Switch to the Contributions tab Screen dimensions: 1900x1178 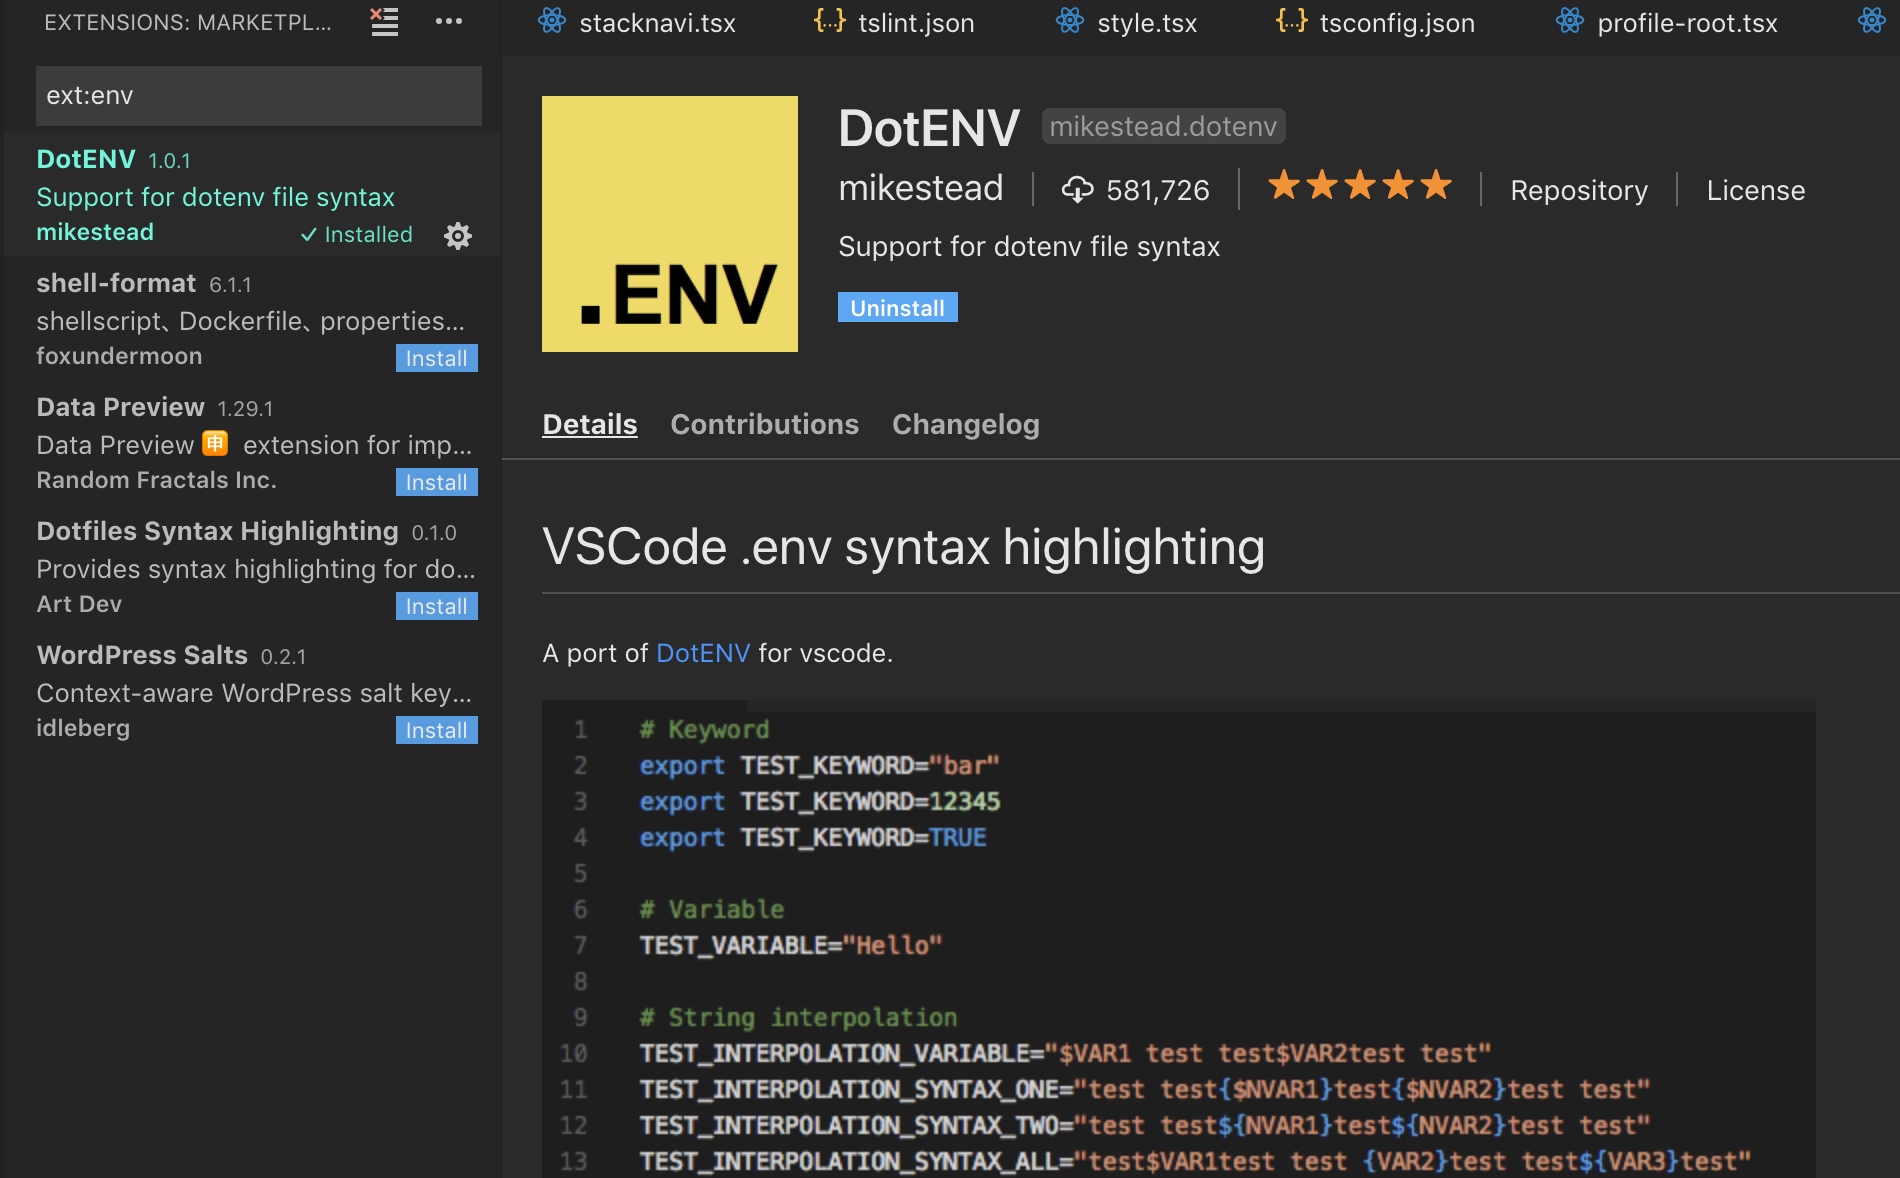coord(765,425)
